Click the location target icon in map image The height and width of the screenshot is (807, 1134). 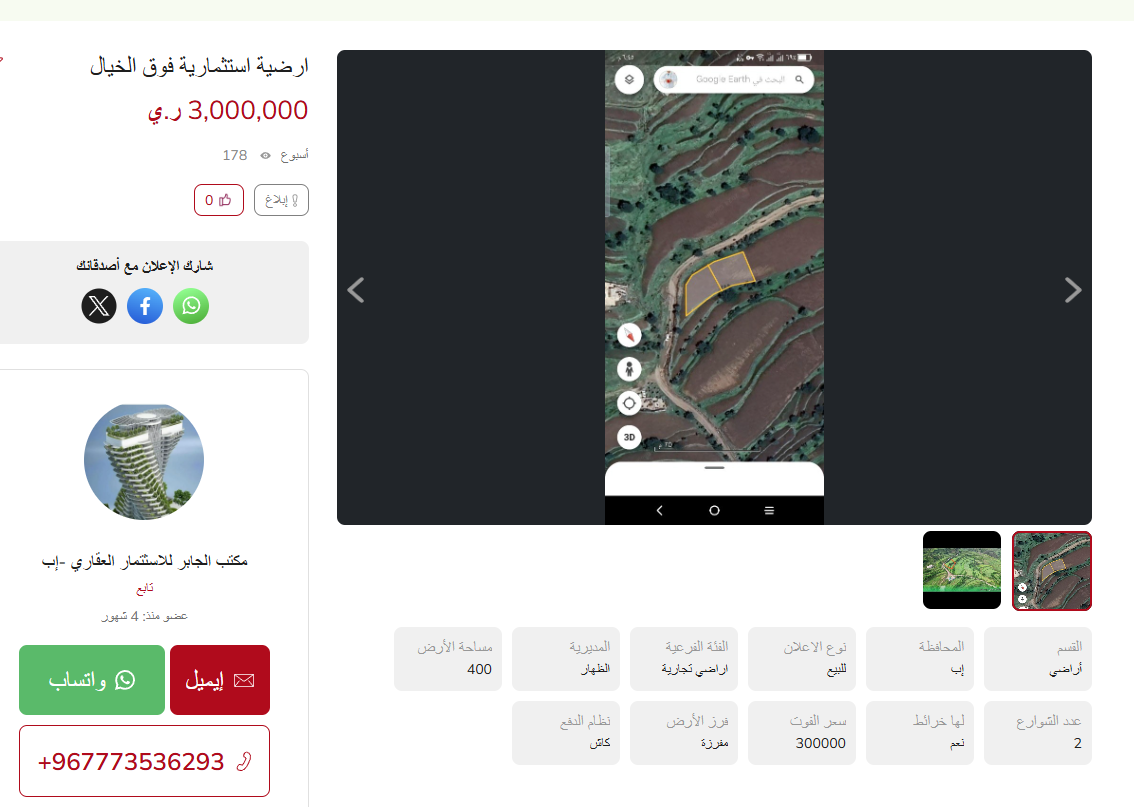pos(629,403)
